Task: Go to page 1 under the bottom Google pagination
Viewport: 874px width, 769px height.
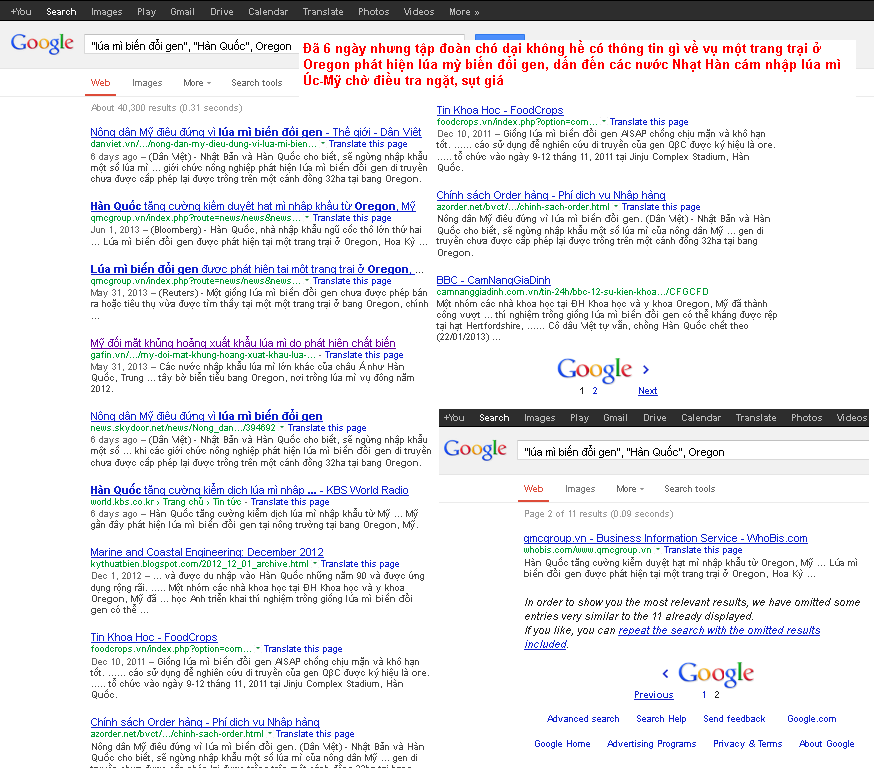Action: tap(704, 695)
